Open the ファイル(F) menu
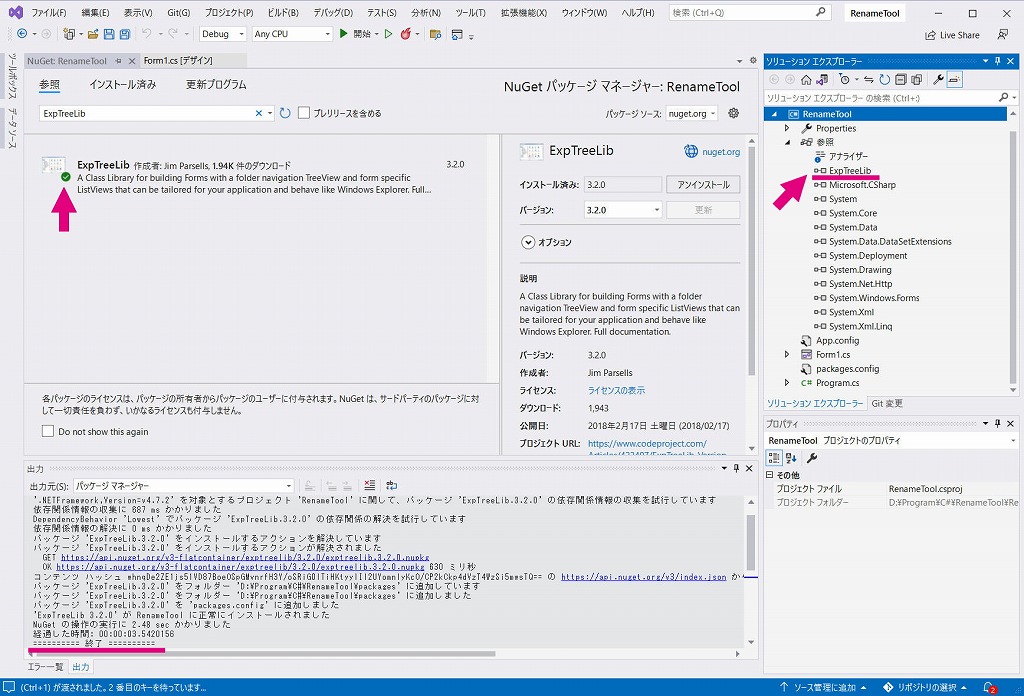This screenshot has width=1024, height=696. point(49,12)
